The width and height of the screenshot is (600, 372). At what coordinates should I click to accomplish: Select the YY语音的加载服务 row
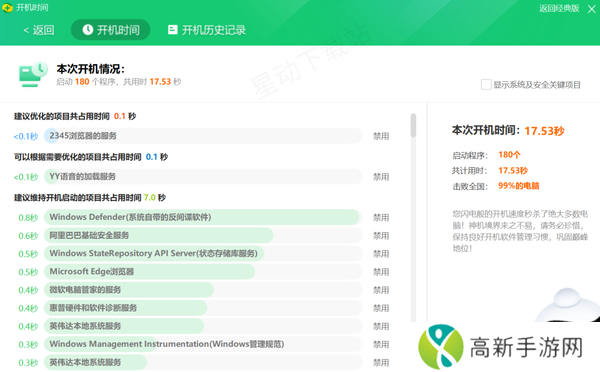coord(203,176)
